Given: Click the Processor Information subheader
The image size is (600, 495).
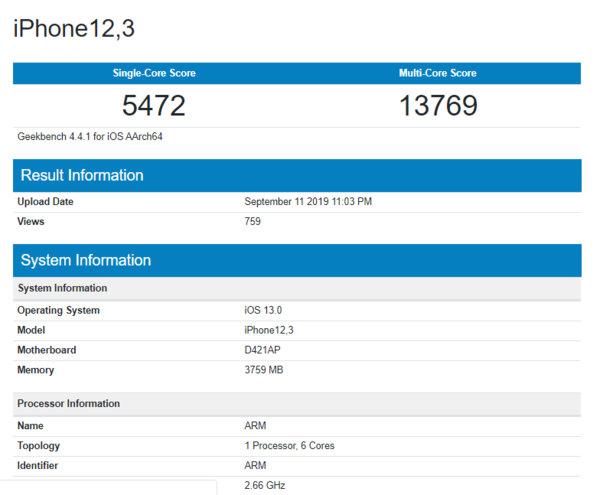Looking at the screenshot, I should point(297,404).
